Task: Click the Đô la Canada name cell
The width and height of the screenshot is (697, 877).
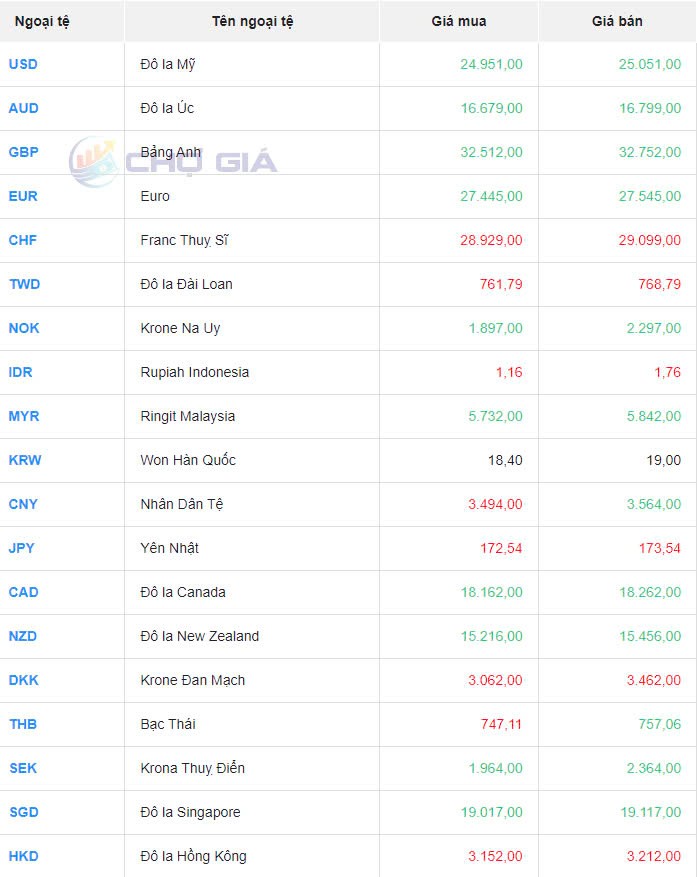Action: (183, 592)
